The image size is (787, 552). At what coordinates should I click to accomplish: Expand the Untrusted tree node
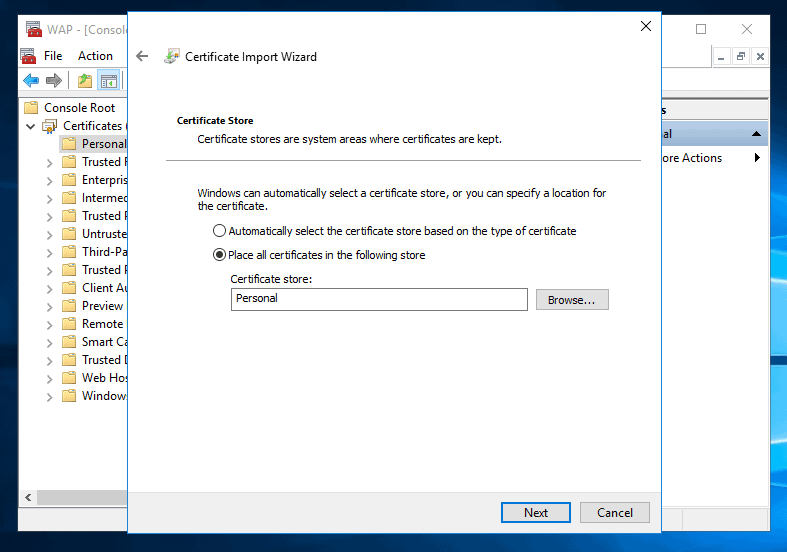(x=49, y=235)
